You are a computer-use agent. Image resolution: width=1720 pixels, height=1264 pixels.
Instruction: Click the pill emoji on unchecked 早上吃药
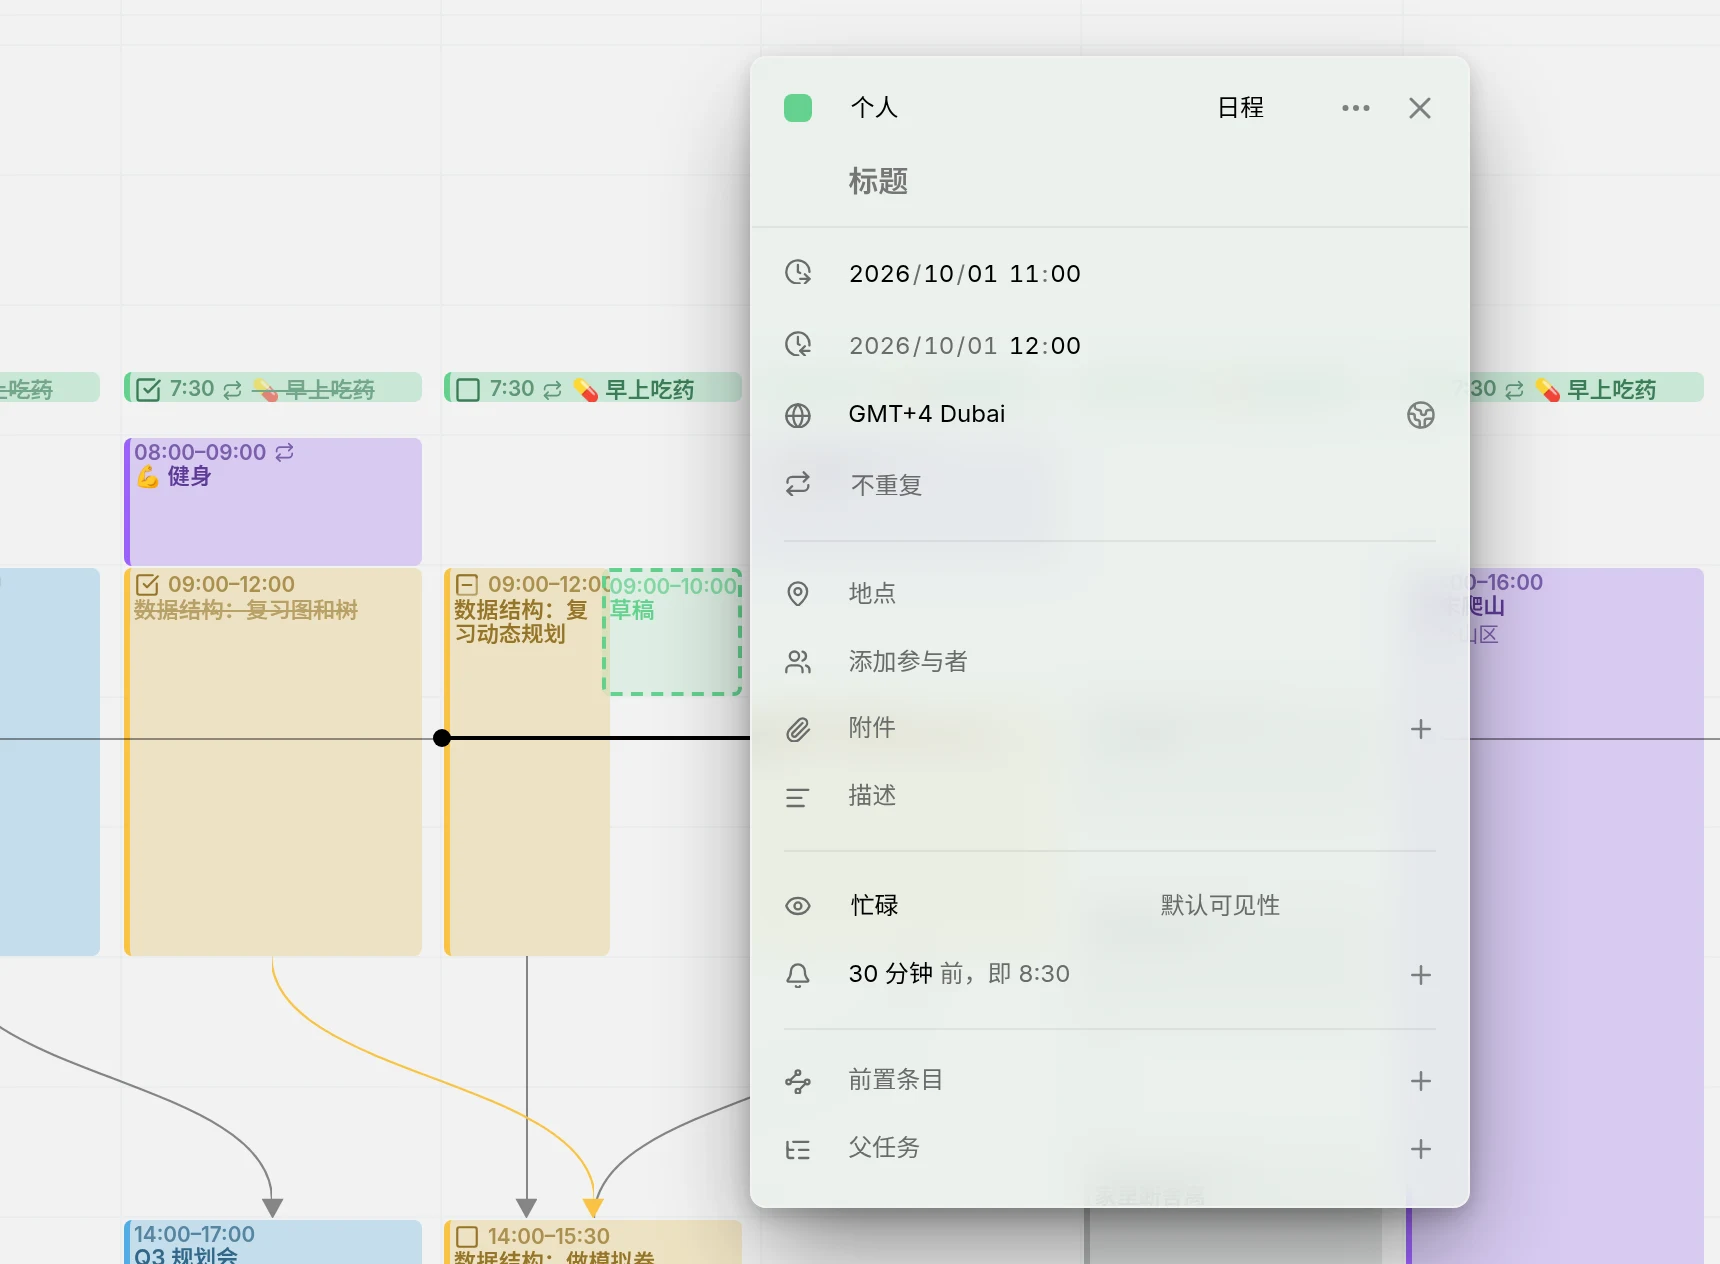(x=586, y=389)
